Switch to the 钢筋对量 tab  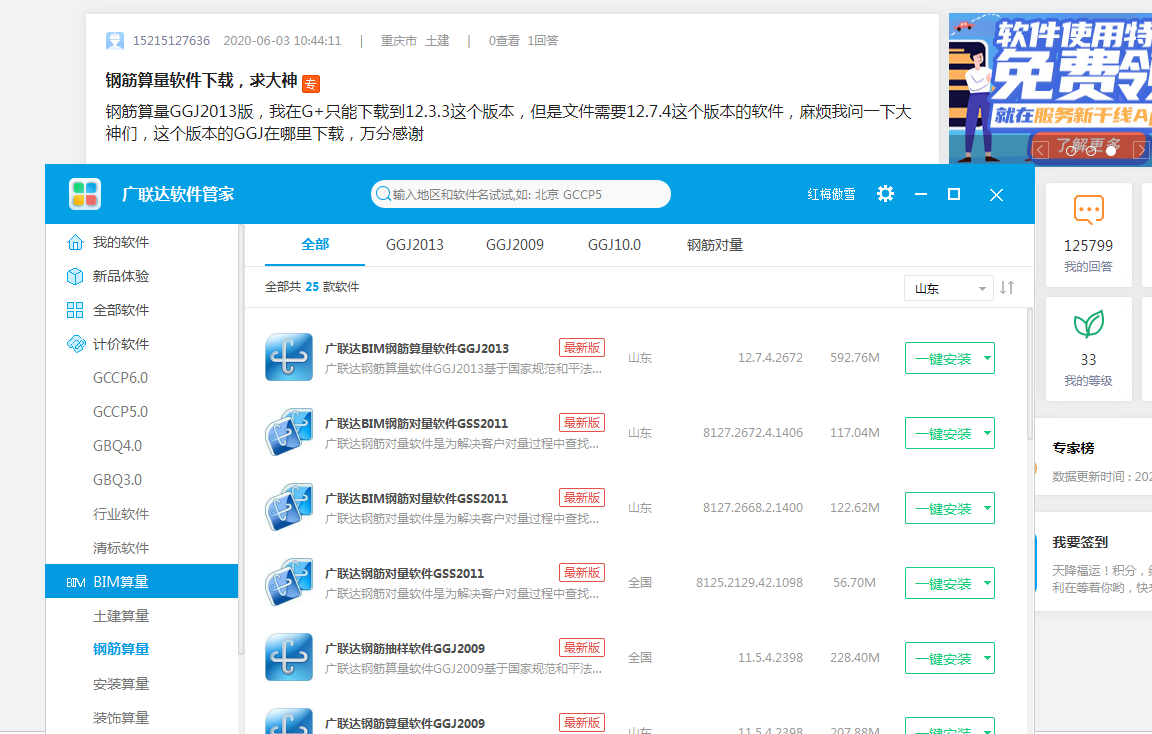(715, 245)
